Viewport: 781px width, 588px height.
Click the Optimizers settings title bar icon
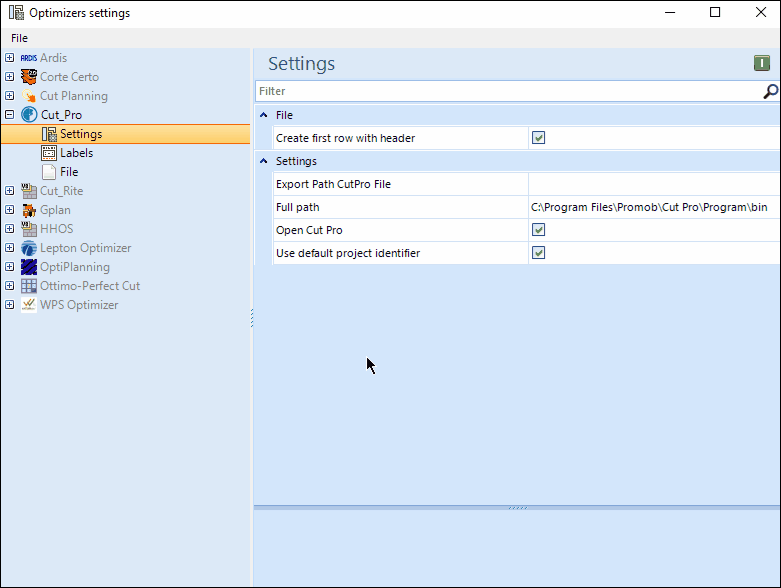(x=16, y=12)
